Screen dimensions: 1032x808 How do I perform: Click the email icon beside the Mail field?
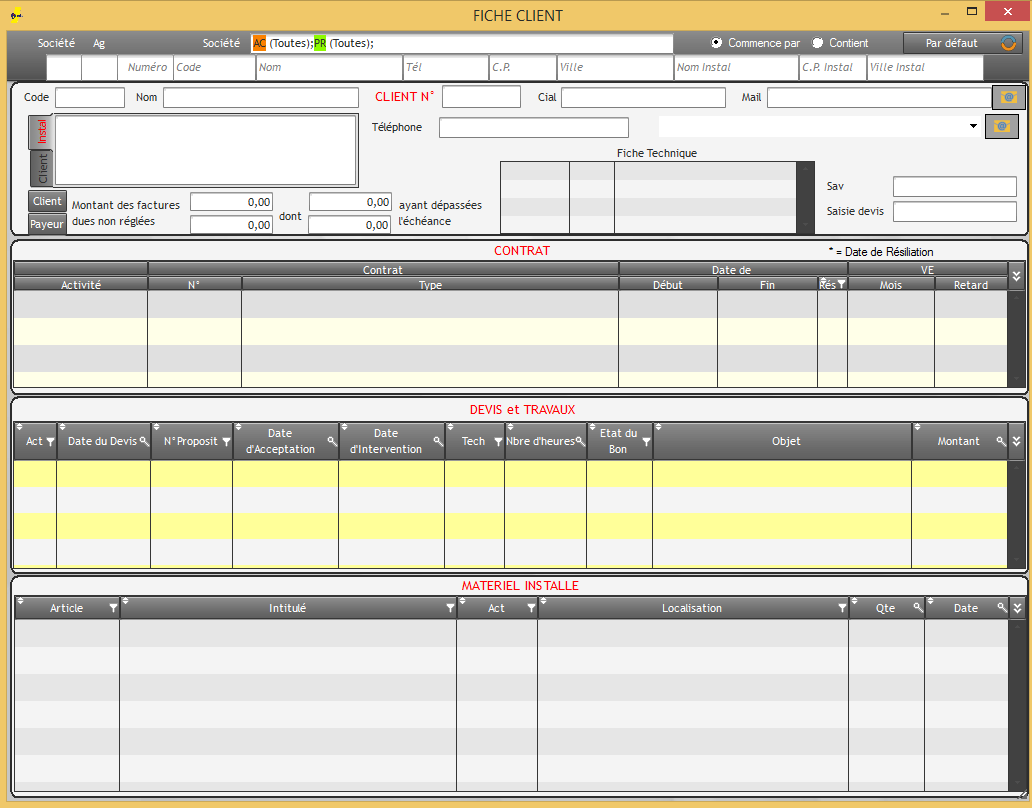click(x=1008, y=97)
